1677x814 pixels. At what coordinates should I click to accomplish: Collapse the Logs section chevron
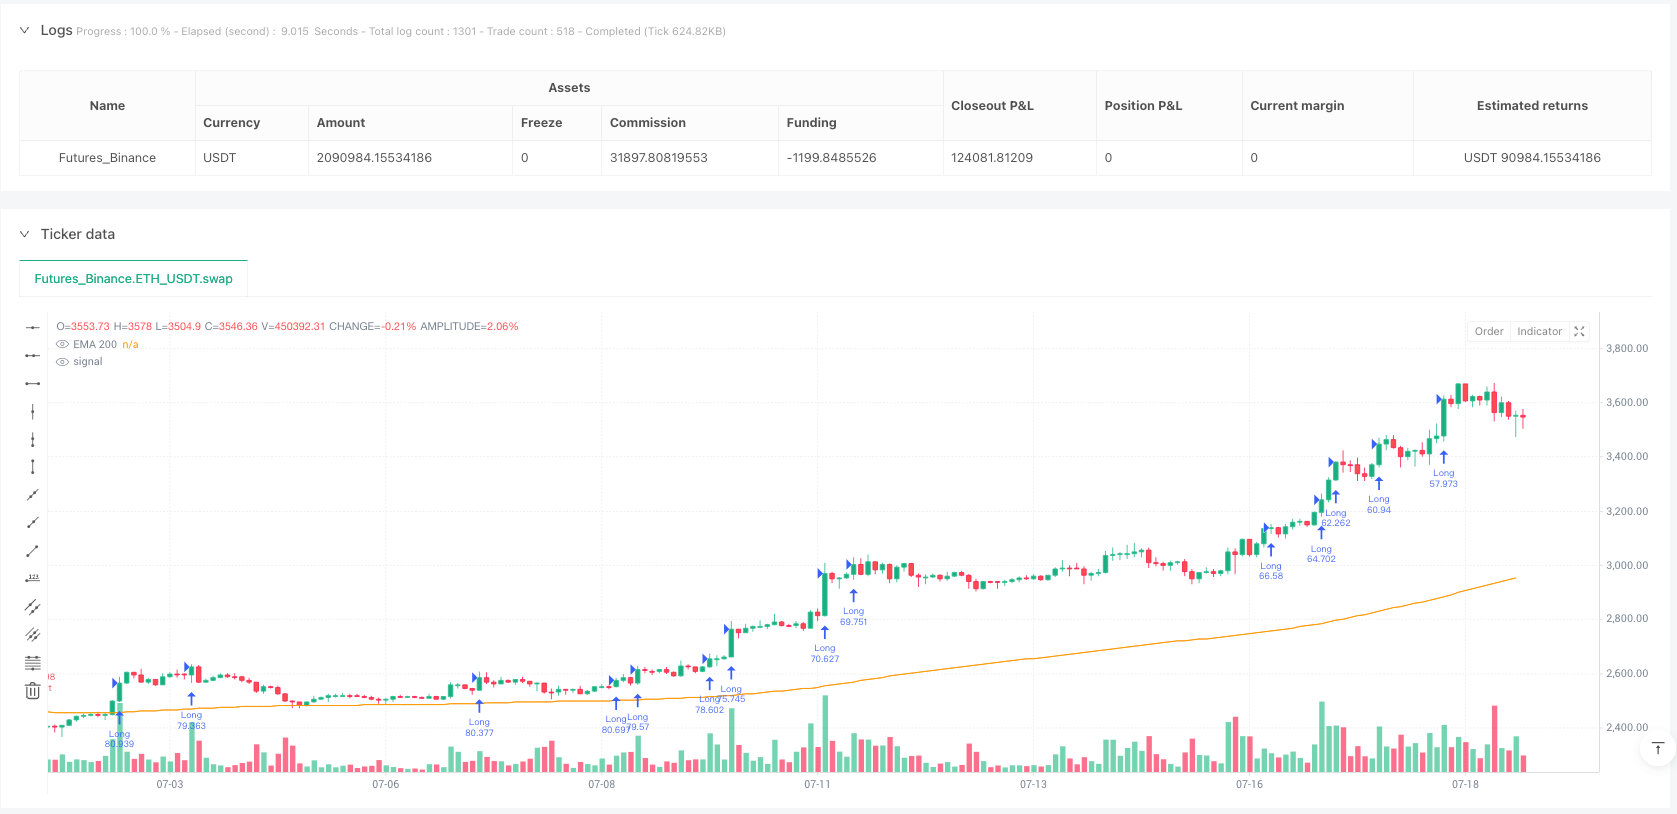point(25,31)
